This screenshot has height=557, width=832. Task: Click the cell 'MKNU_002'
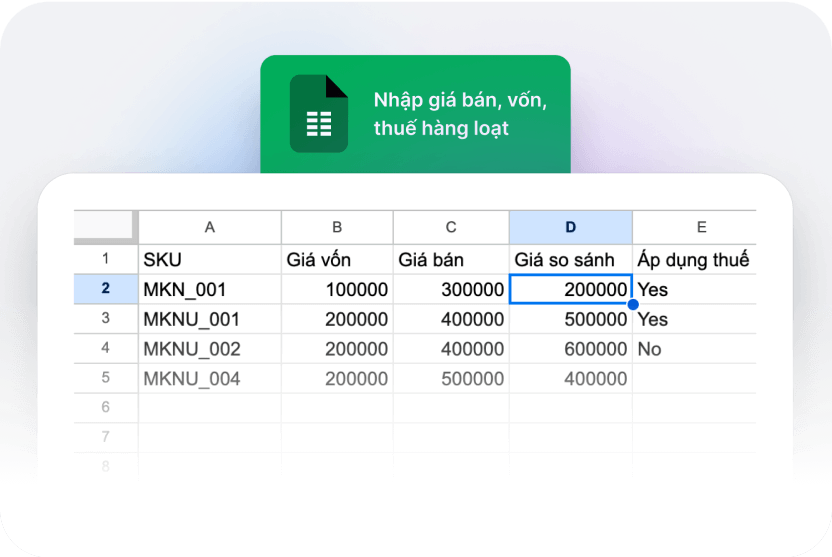pyautogui.click(x=210, y=349)
